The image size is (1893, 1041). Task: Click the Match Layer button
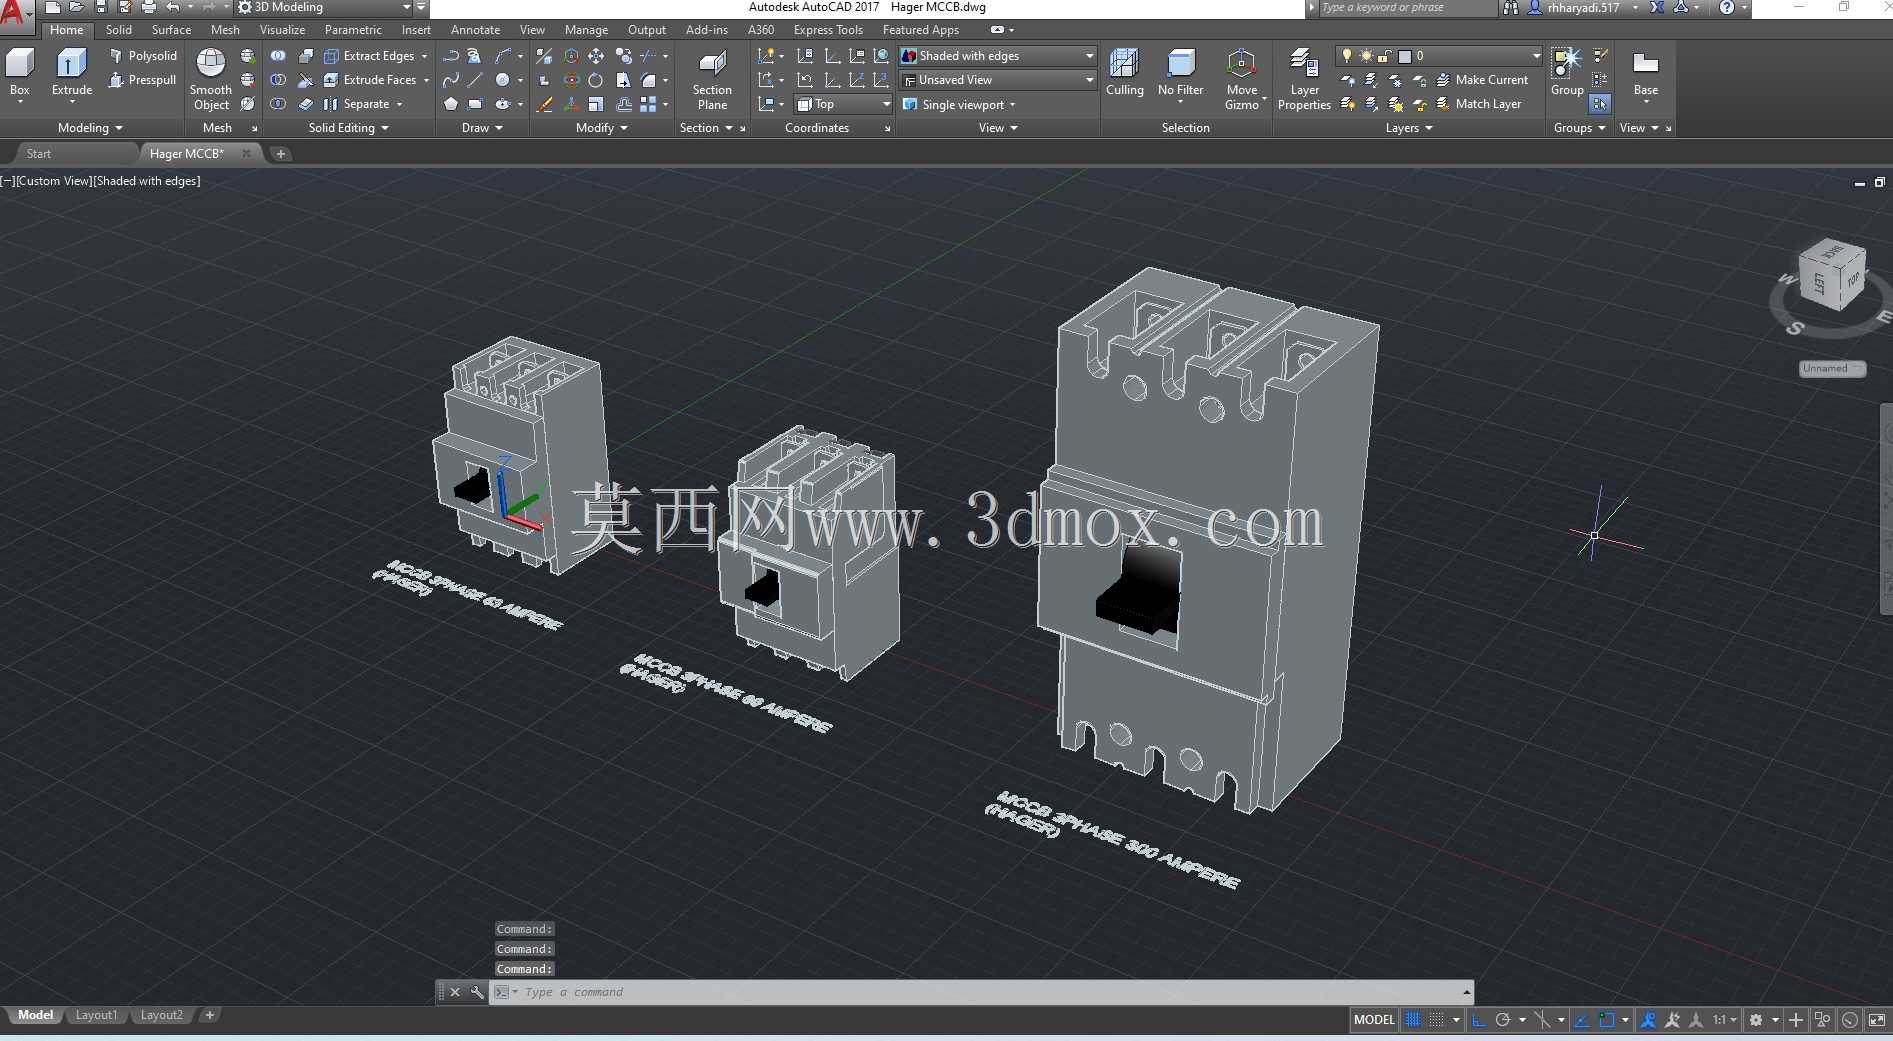coord(1479,104)
